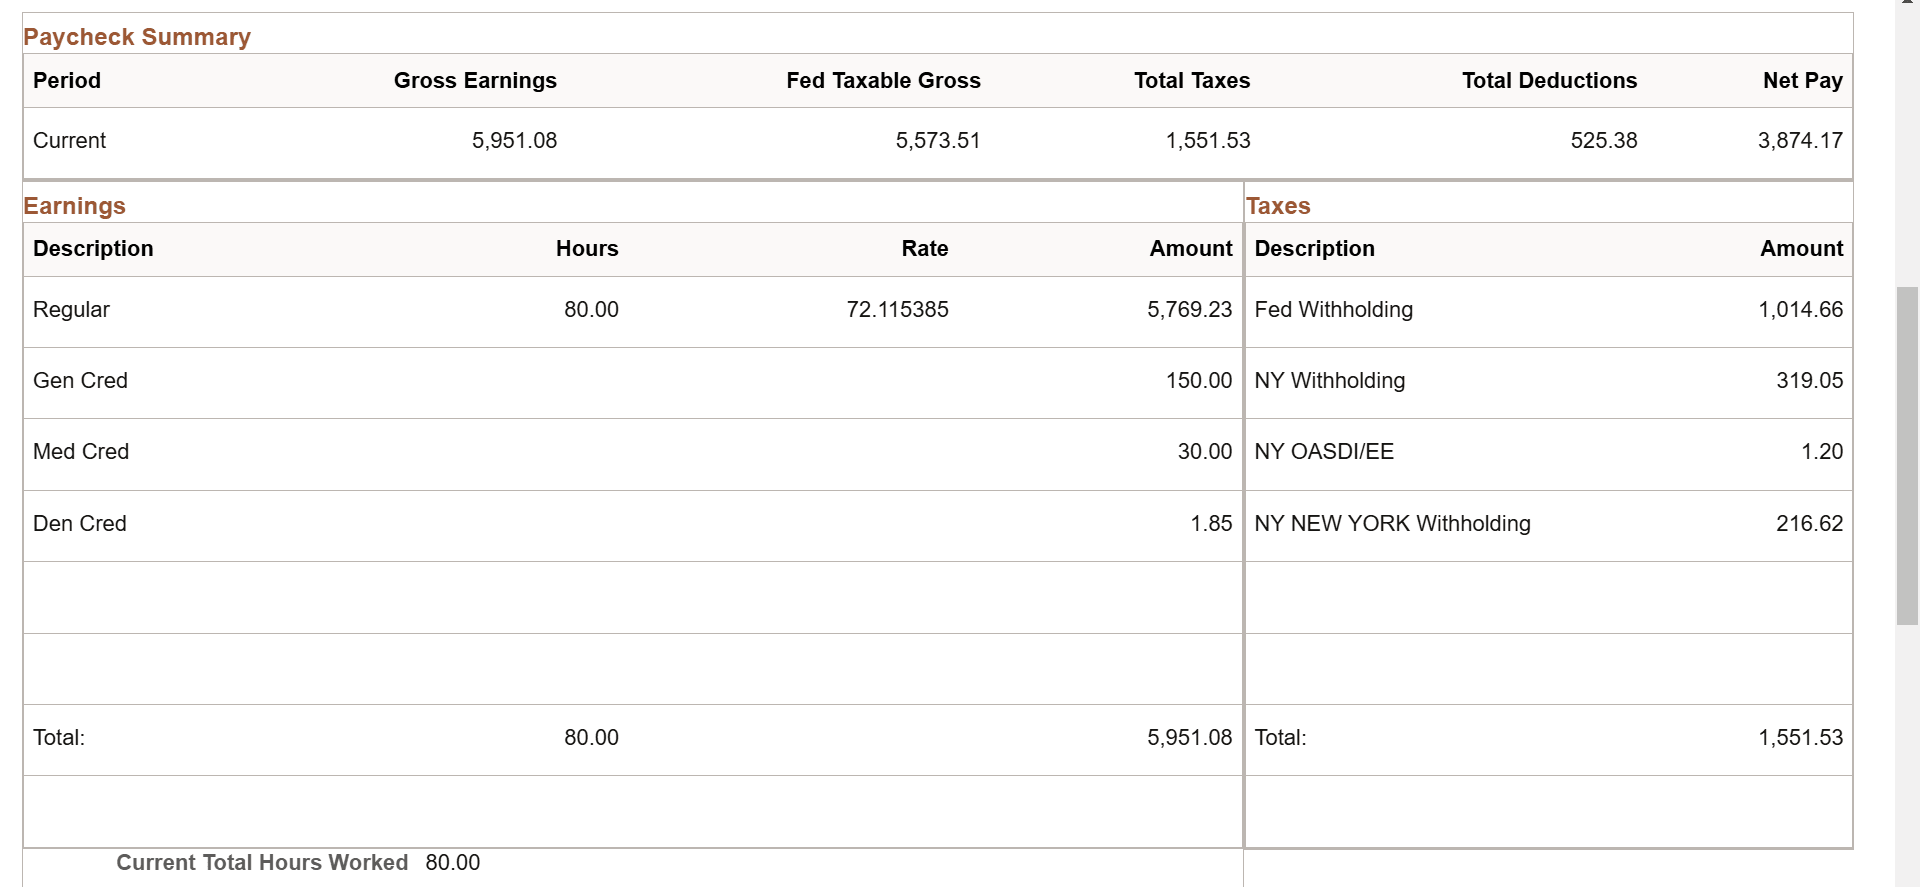Image resolution: width=1920 pixels, height=887 pixels.
Task: Click the Earnings table Total: label
Action: [x=59, y=738]
